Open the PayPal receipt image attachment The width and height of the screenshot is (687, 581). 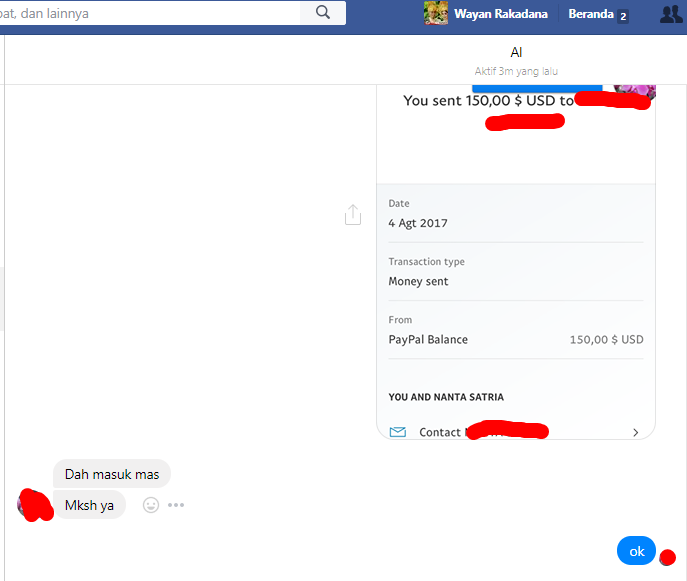tap(516, 262)
